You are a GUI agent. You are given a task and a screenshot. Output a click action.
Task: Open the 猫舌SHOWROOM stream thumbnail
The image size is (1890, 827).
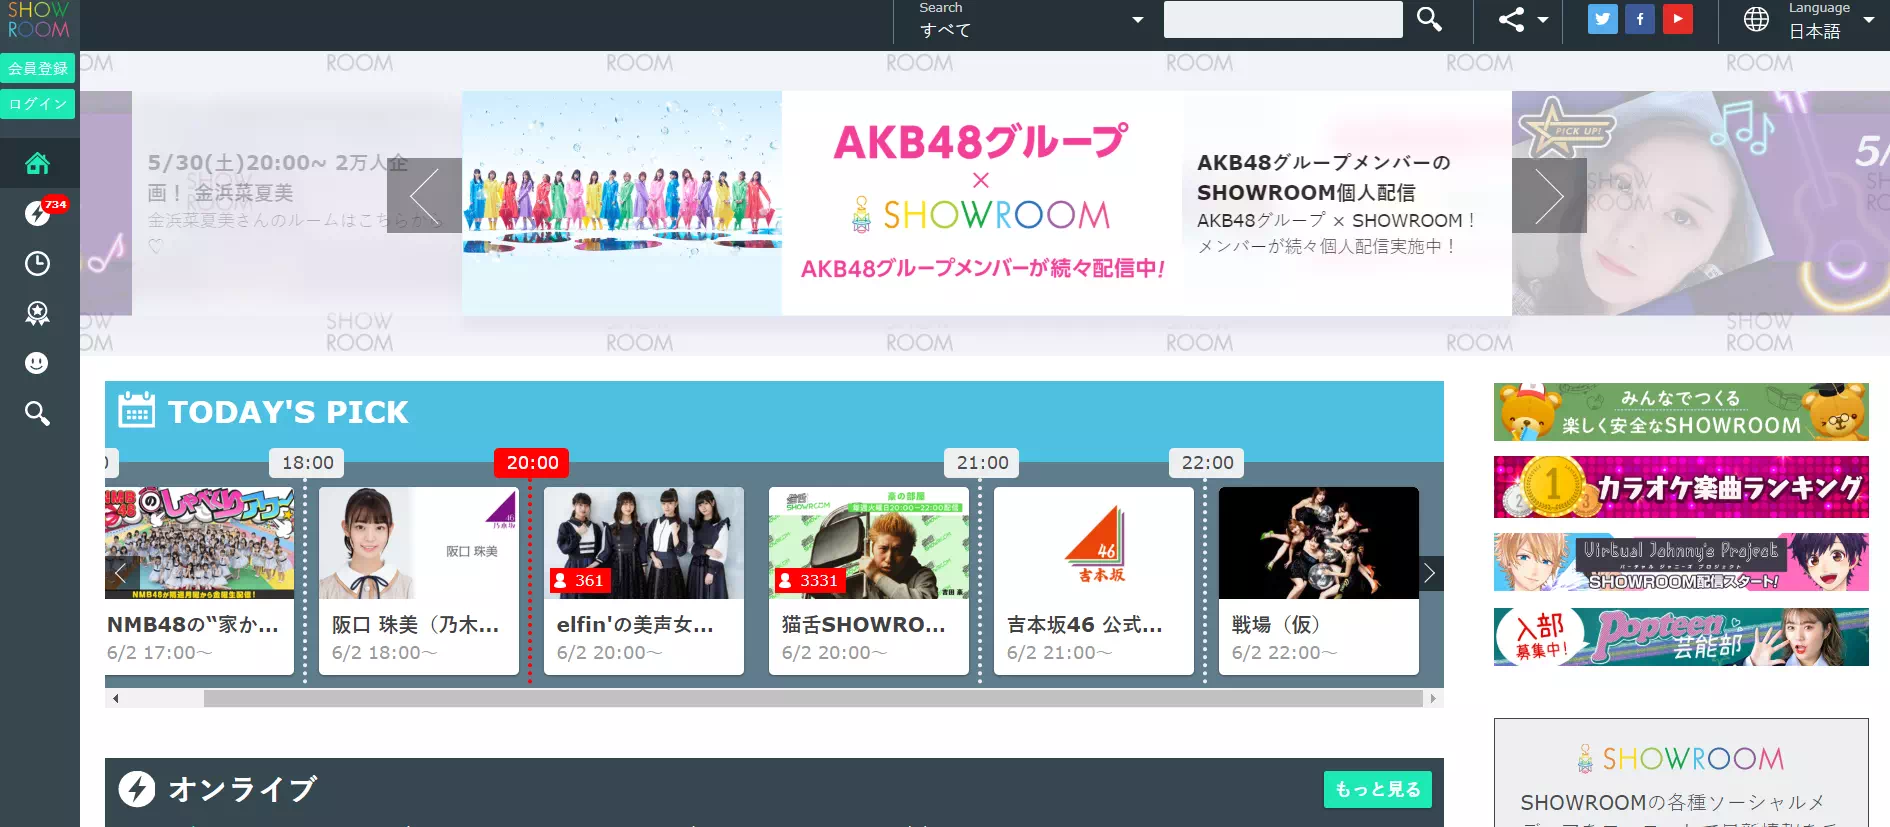[868, 543]
